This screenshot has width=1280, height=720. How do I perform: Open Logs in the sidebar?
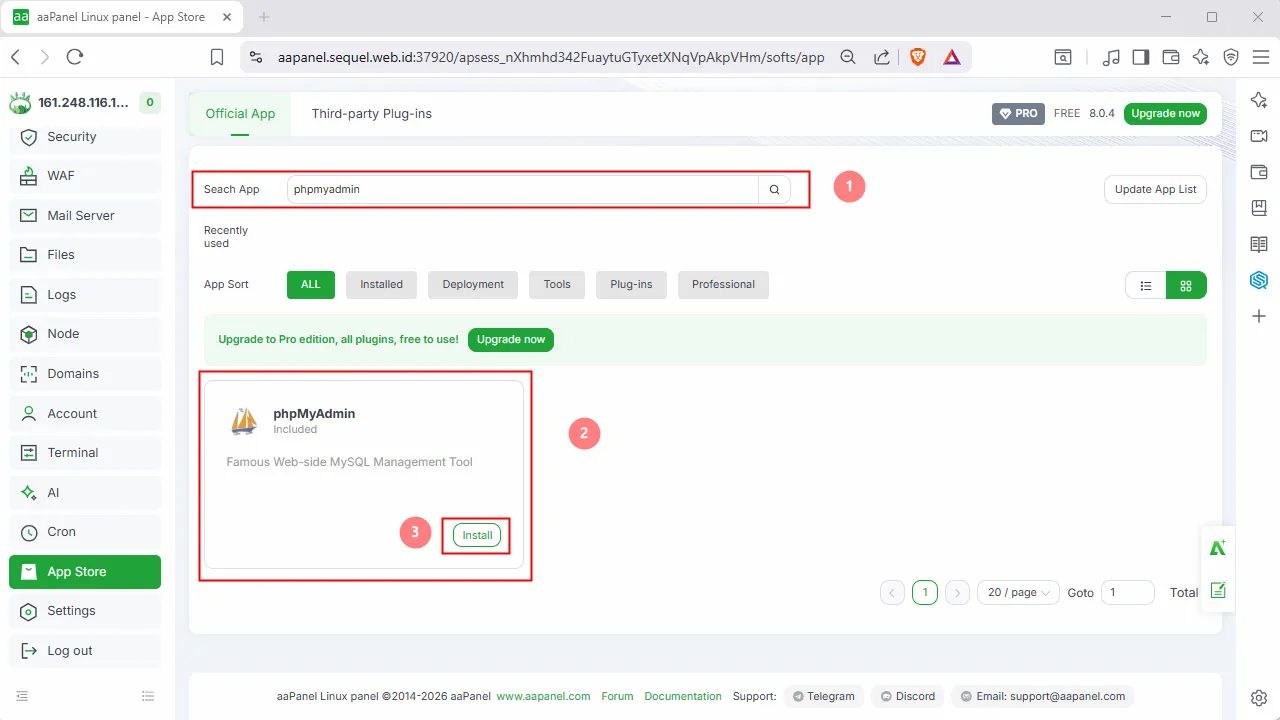(x=85, y=295)
